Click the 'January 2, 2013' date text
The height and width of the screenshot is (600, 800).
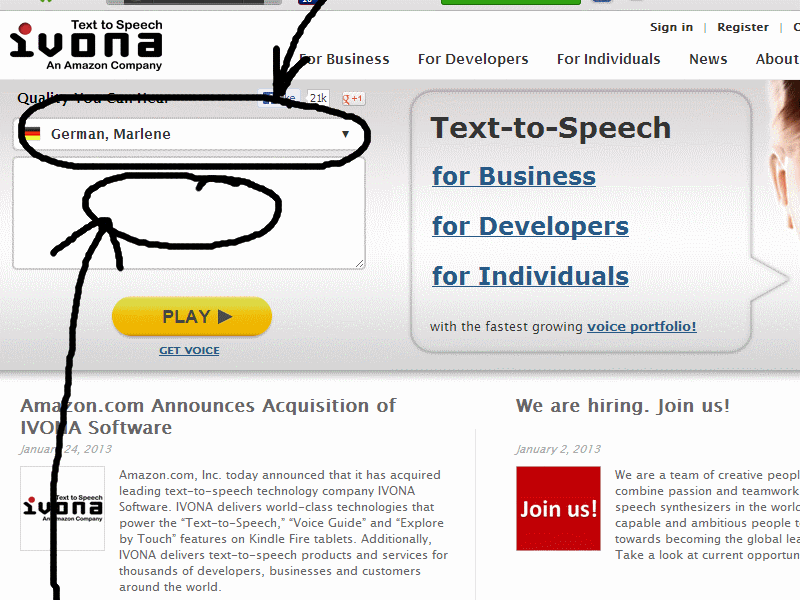(558, 449)
